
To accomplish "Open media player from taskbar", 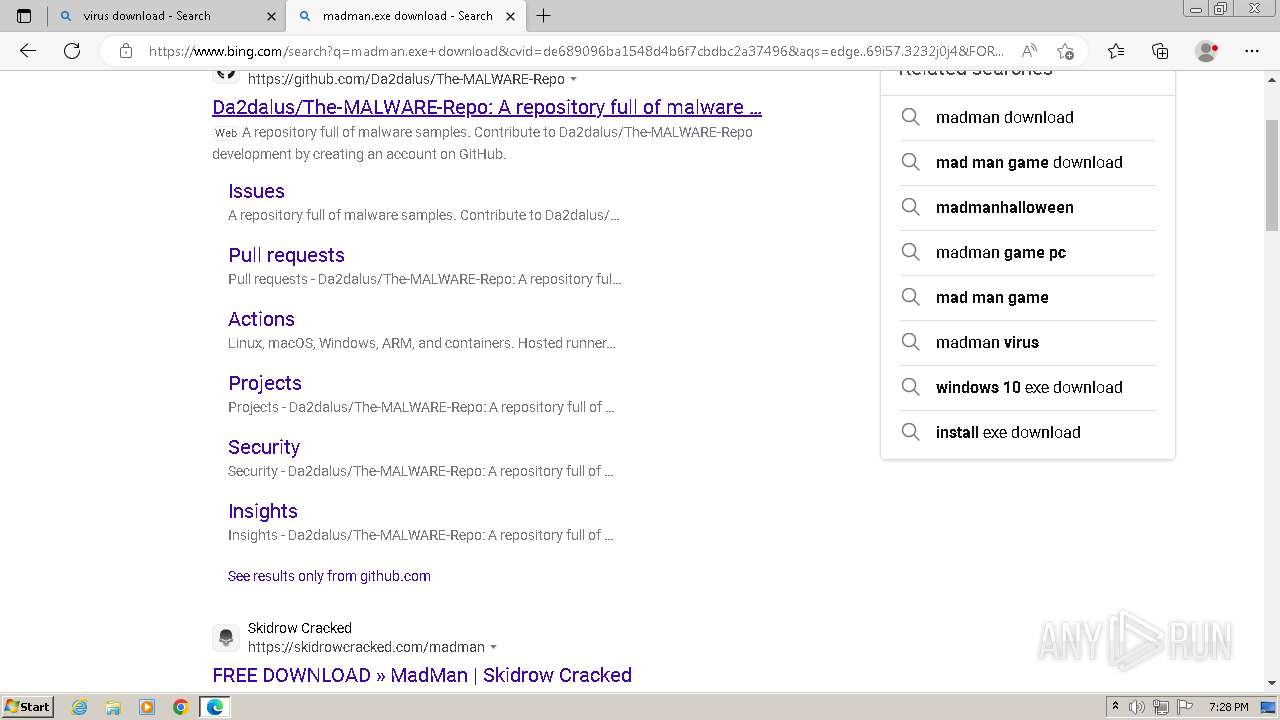I will 147,707.
